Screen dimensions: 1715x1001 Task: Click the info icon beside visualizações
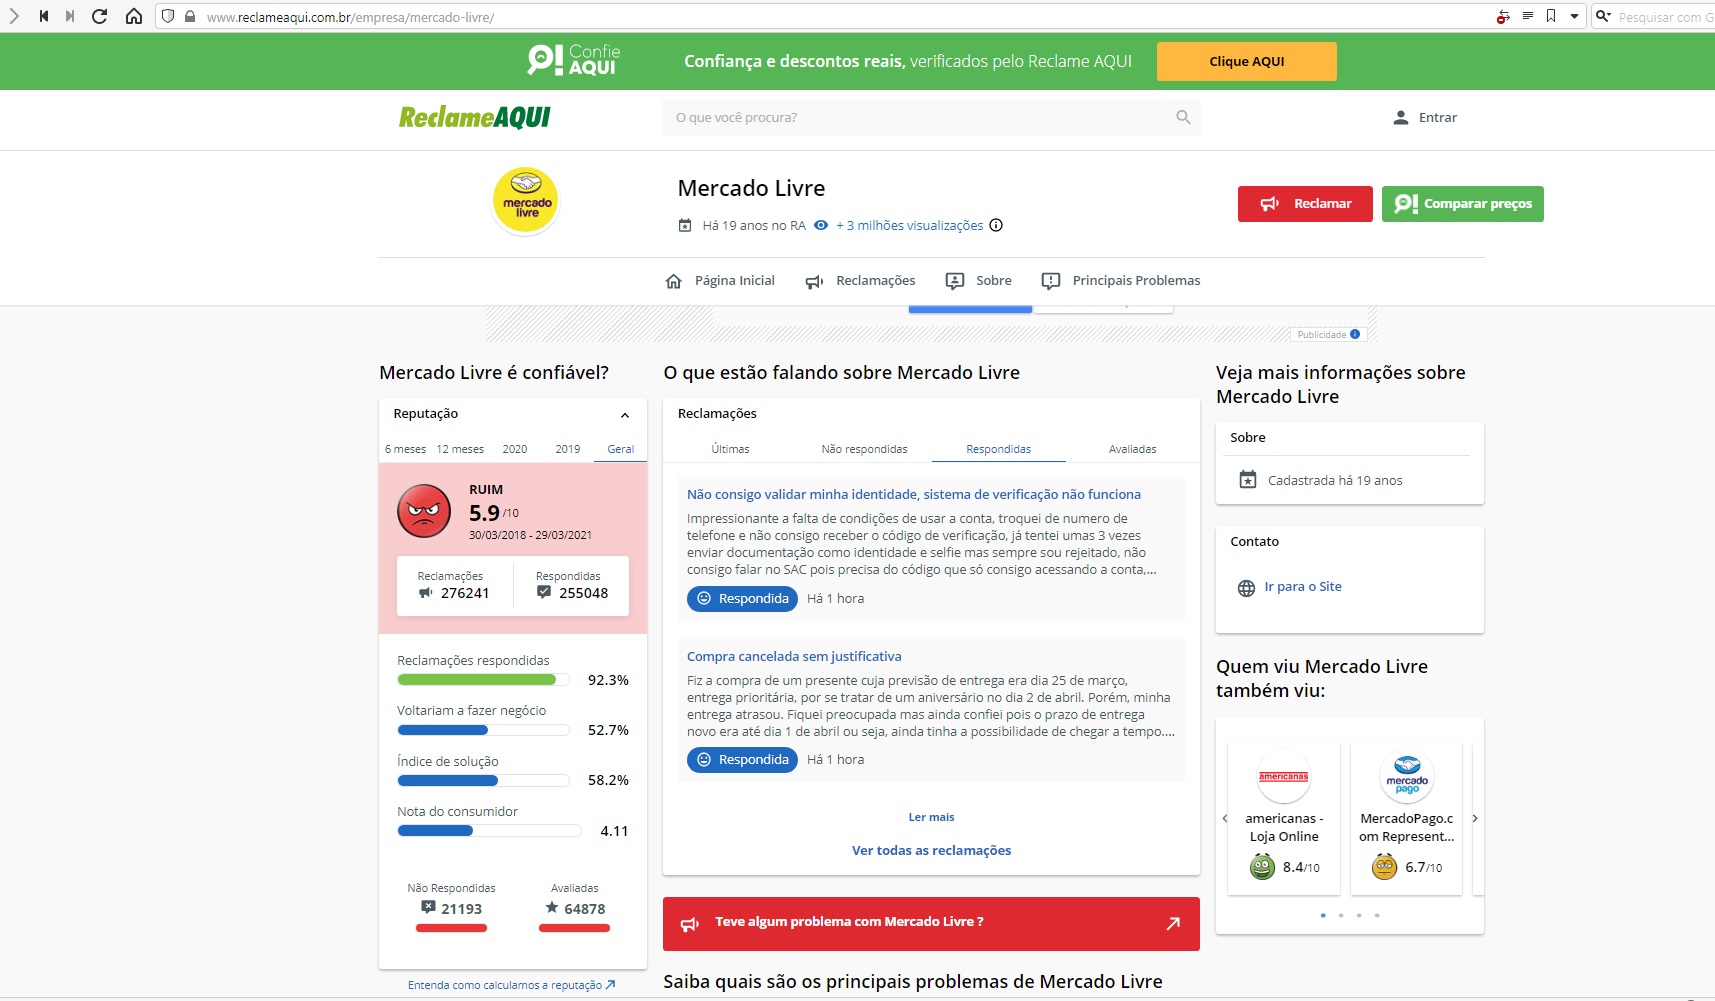tap(996, 225)
